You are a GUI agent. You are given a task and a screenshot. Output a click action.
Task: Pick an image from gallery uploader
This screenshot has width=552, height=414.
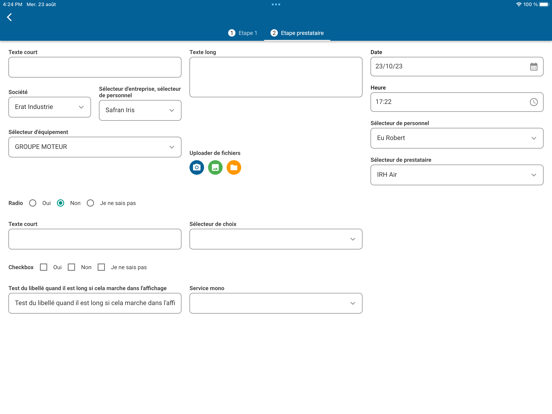point(215,167)
